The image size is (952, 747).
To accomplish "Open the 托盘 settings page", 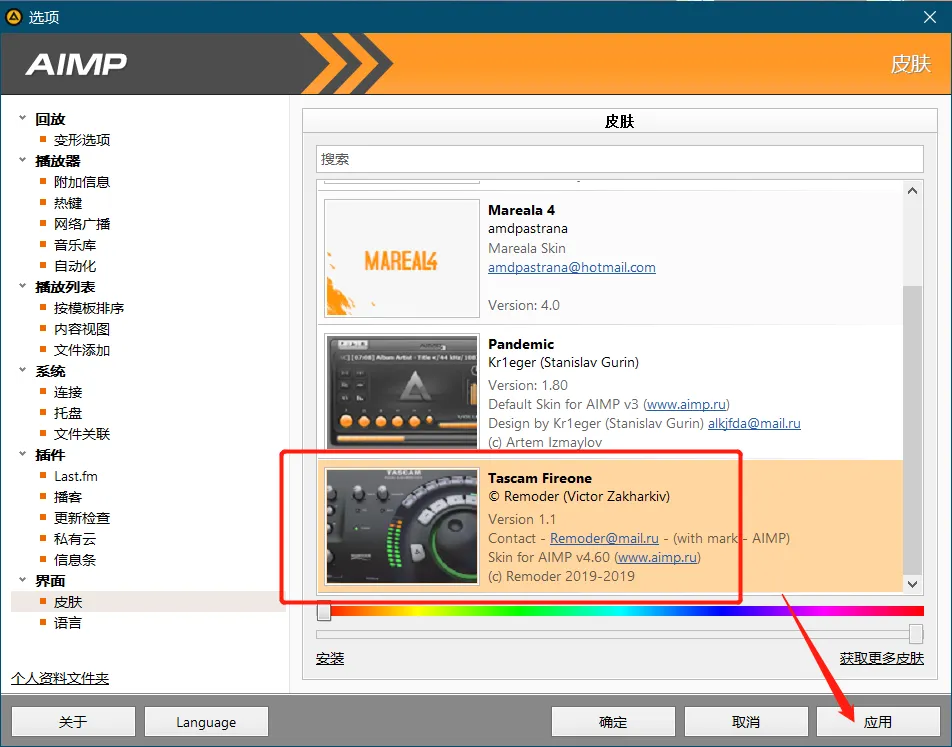I will click(x=68, y=413).
